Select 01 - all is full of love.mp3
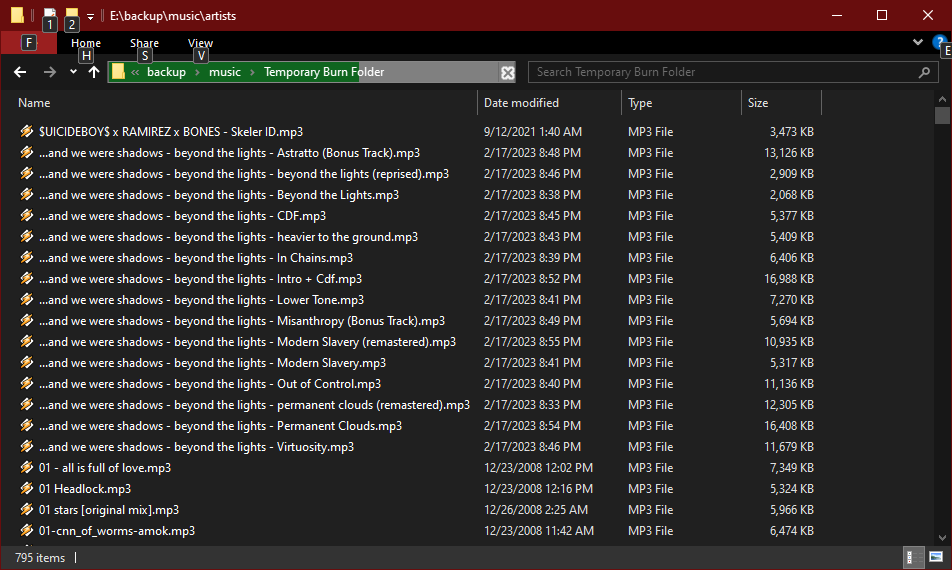Image resolution: width=952 pixels, height=570 pixels. [105, 468]
